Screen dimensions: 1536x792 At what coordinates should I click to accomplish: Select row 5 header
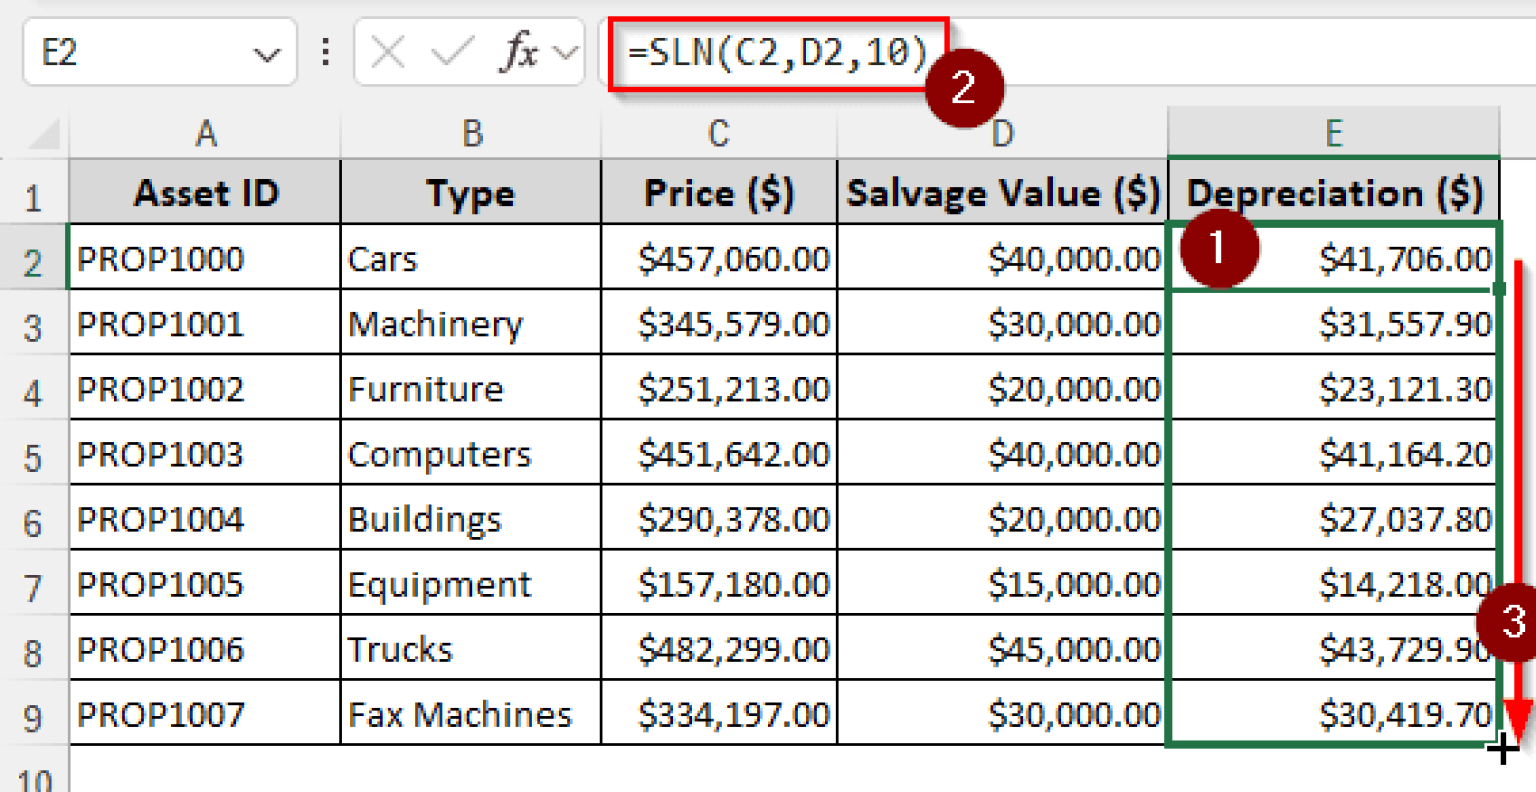[x=33, y=453]
